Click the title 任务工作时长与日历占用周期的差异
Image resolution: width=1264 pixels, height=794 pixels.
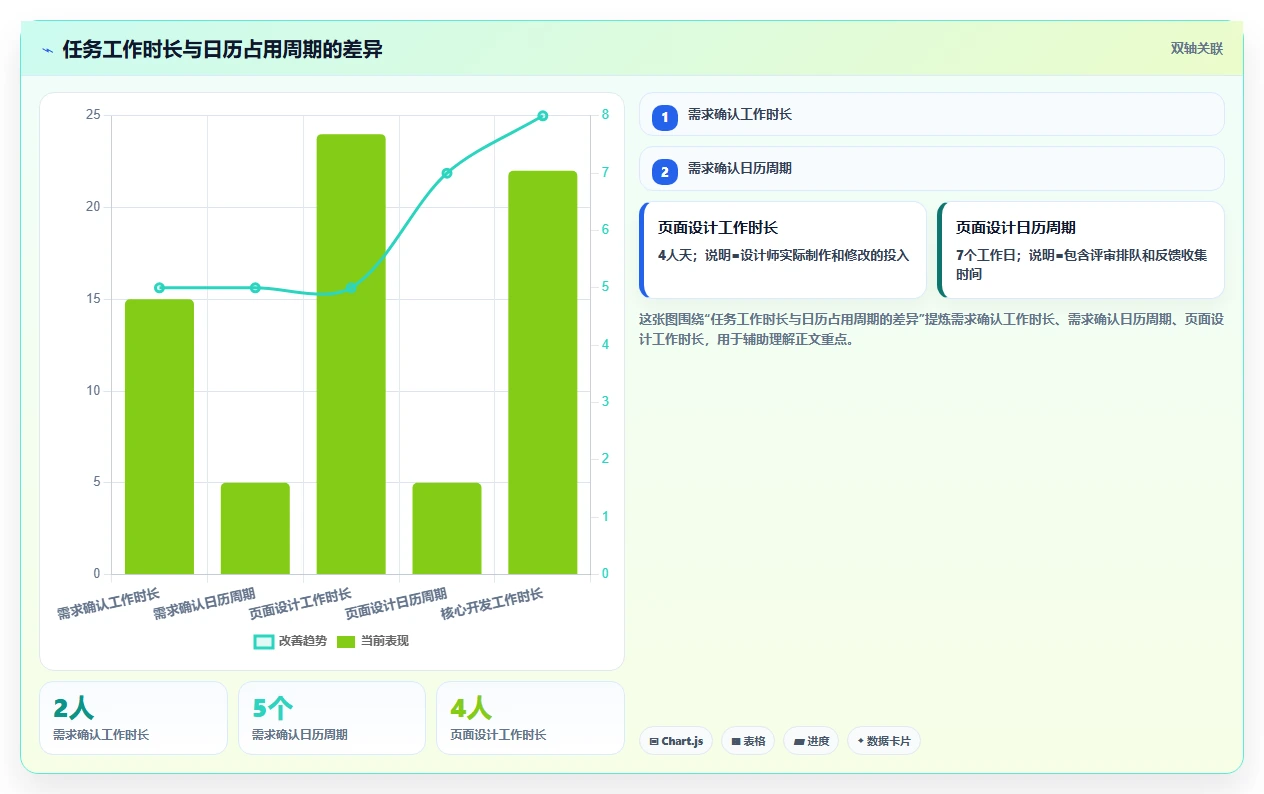point(222,49)
